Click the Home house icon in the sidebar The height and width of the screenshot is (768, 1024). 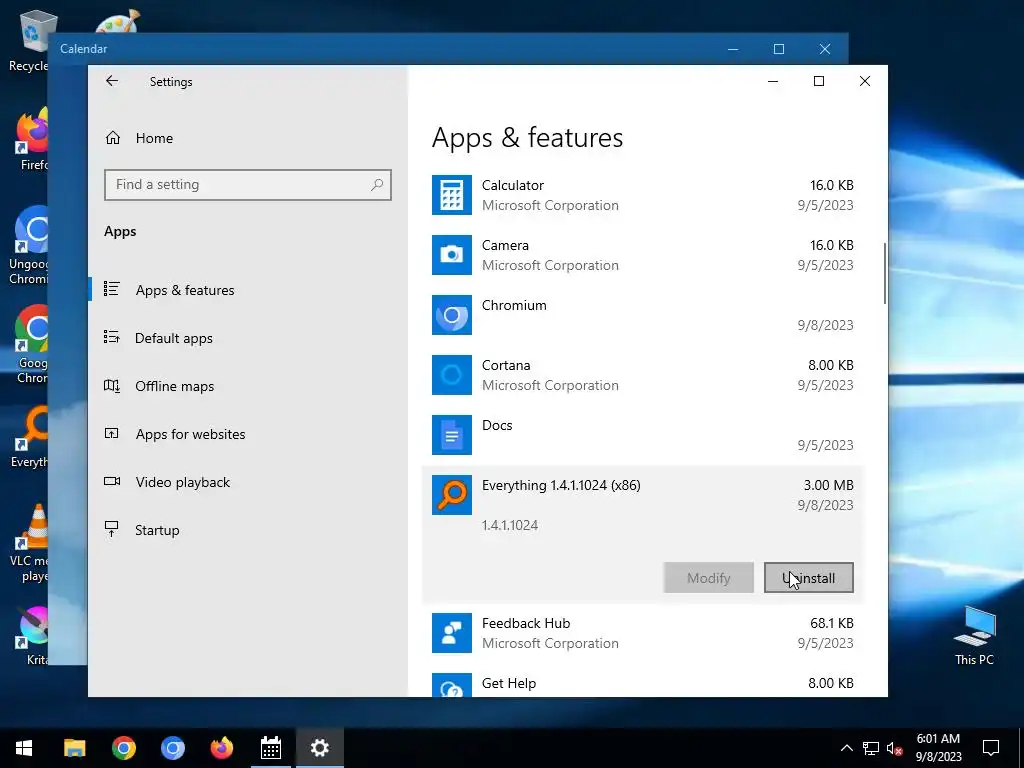tap(113, 138)
